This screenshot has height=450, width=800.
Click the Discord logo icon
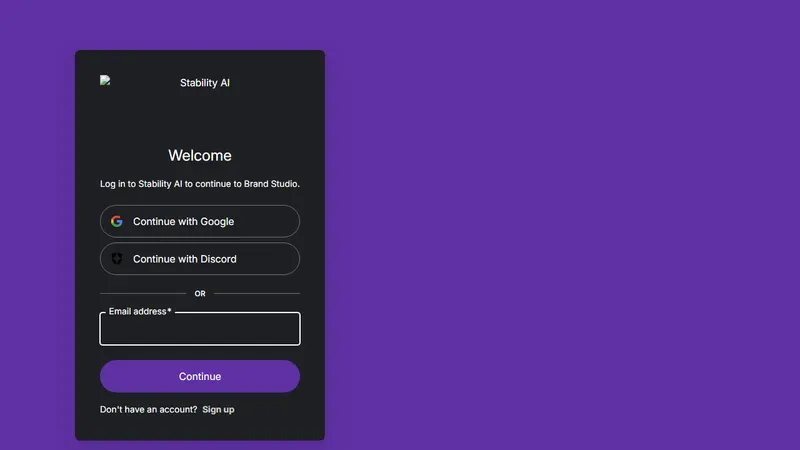pyautogui.click(x=117, y=259)
